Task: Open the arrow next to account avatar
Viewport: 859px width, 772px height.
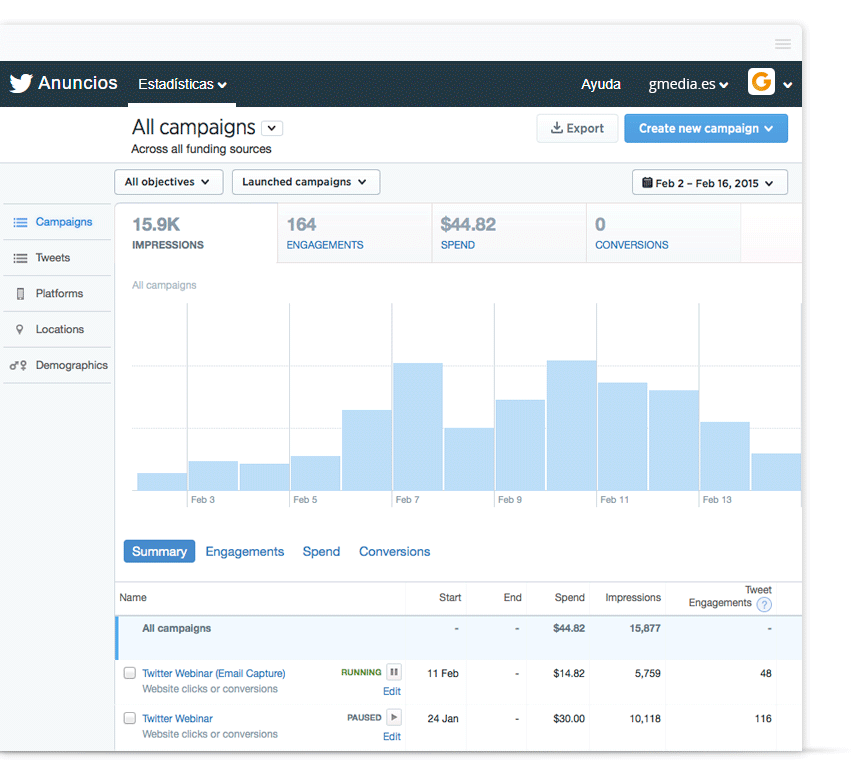Action: [x=788, y=85]
